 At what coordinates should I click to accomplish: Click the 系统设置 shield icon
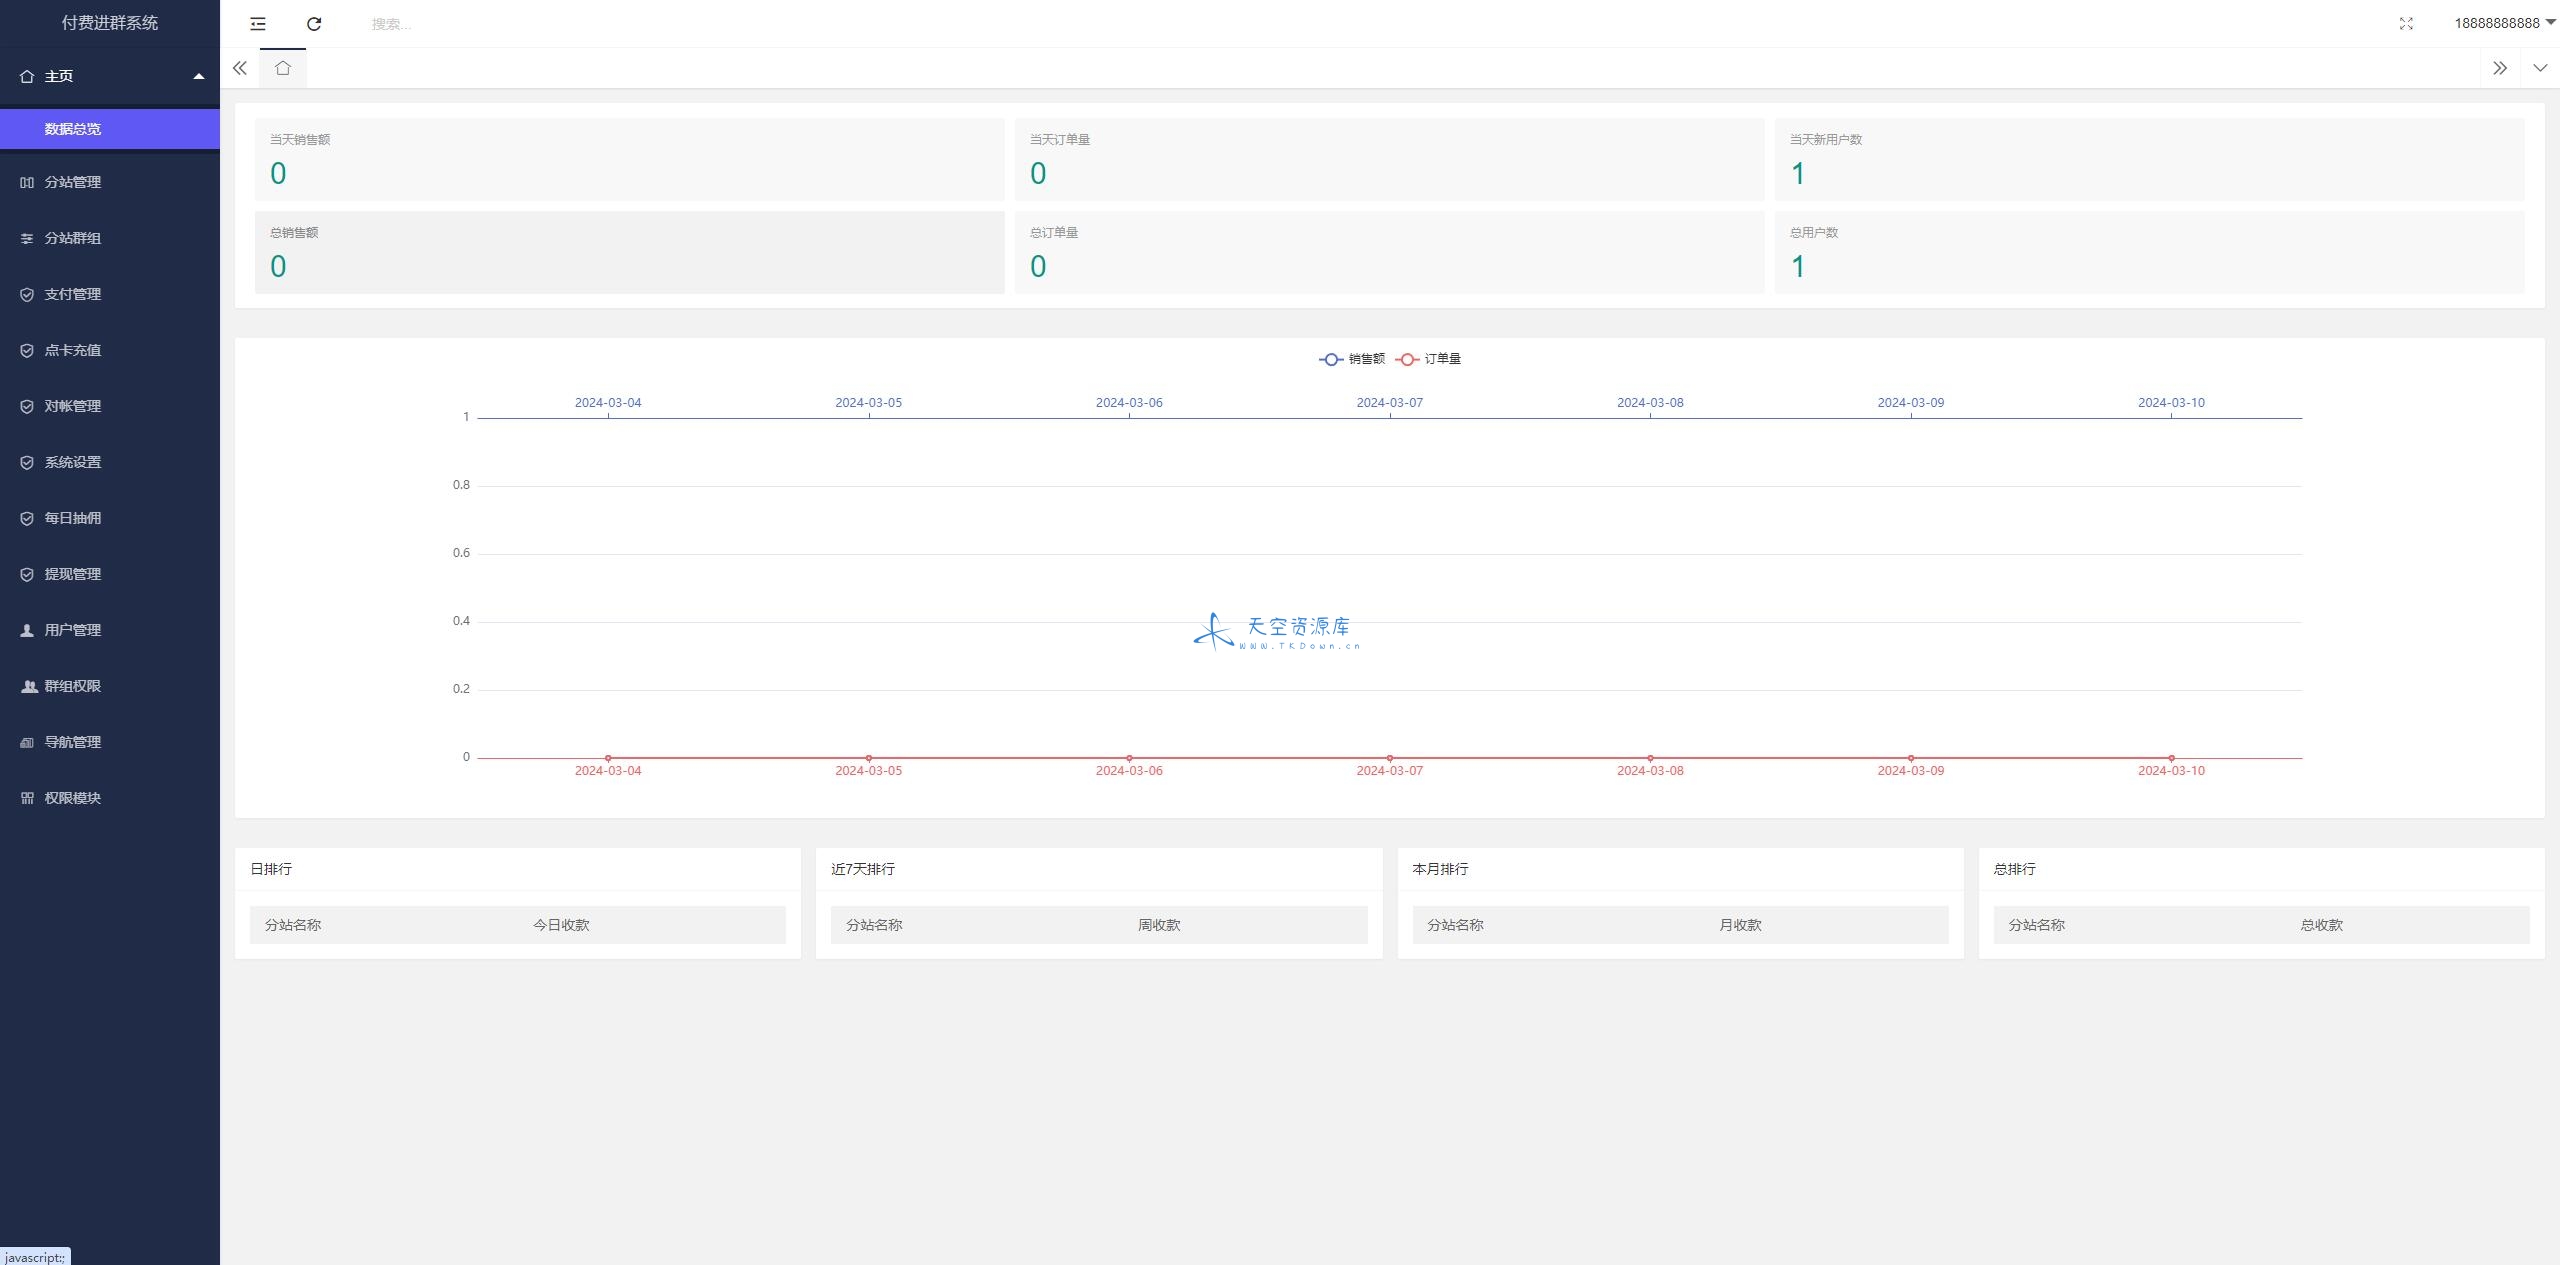[27, 462]
